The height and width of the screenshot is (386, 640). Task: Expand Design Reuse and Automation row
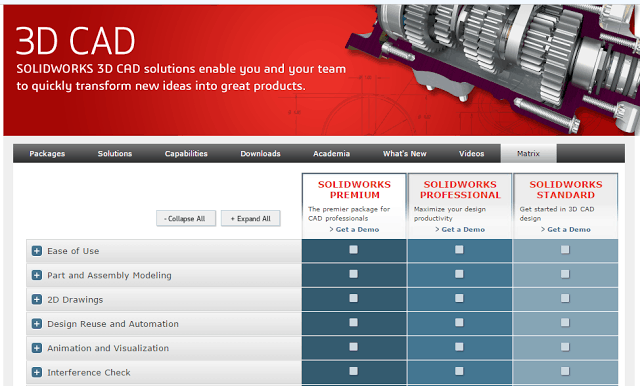point(37,324)
